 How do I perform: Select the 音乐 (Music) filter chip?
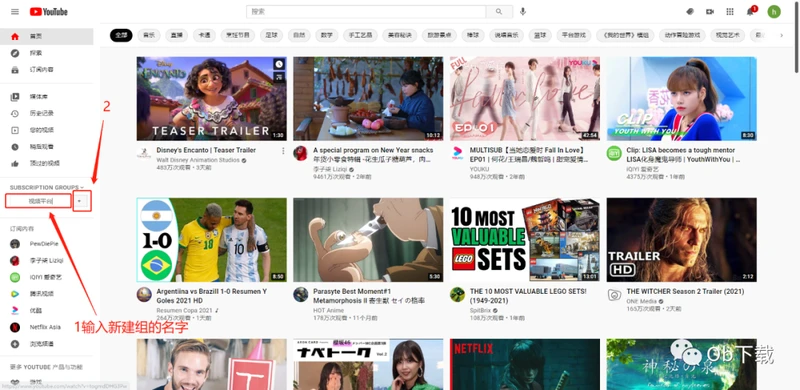pyautogui.click(x=149, y=35)
